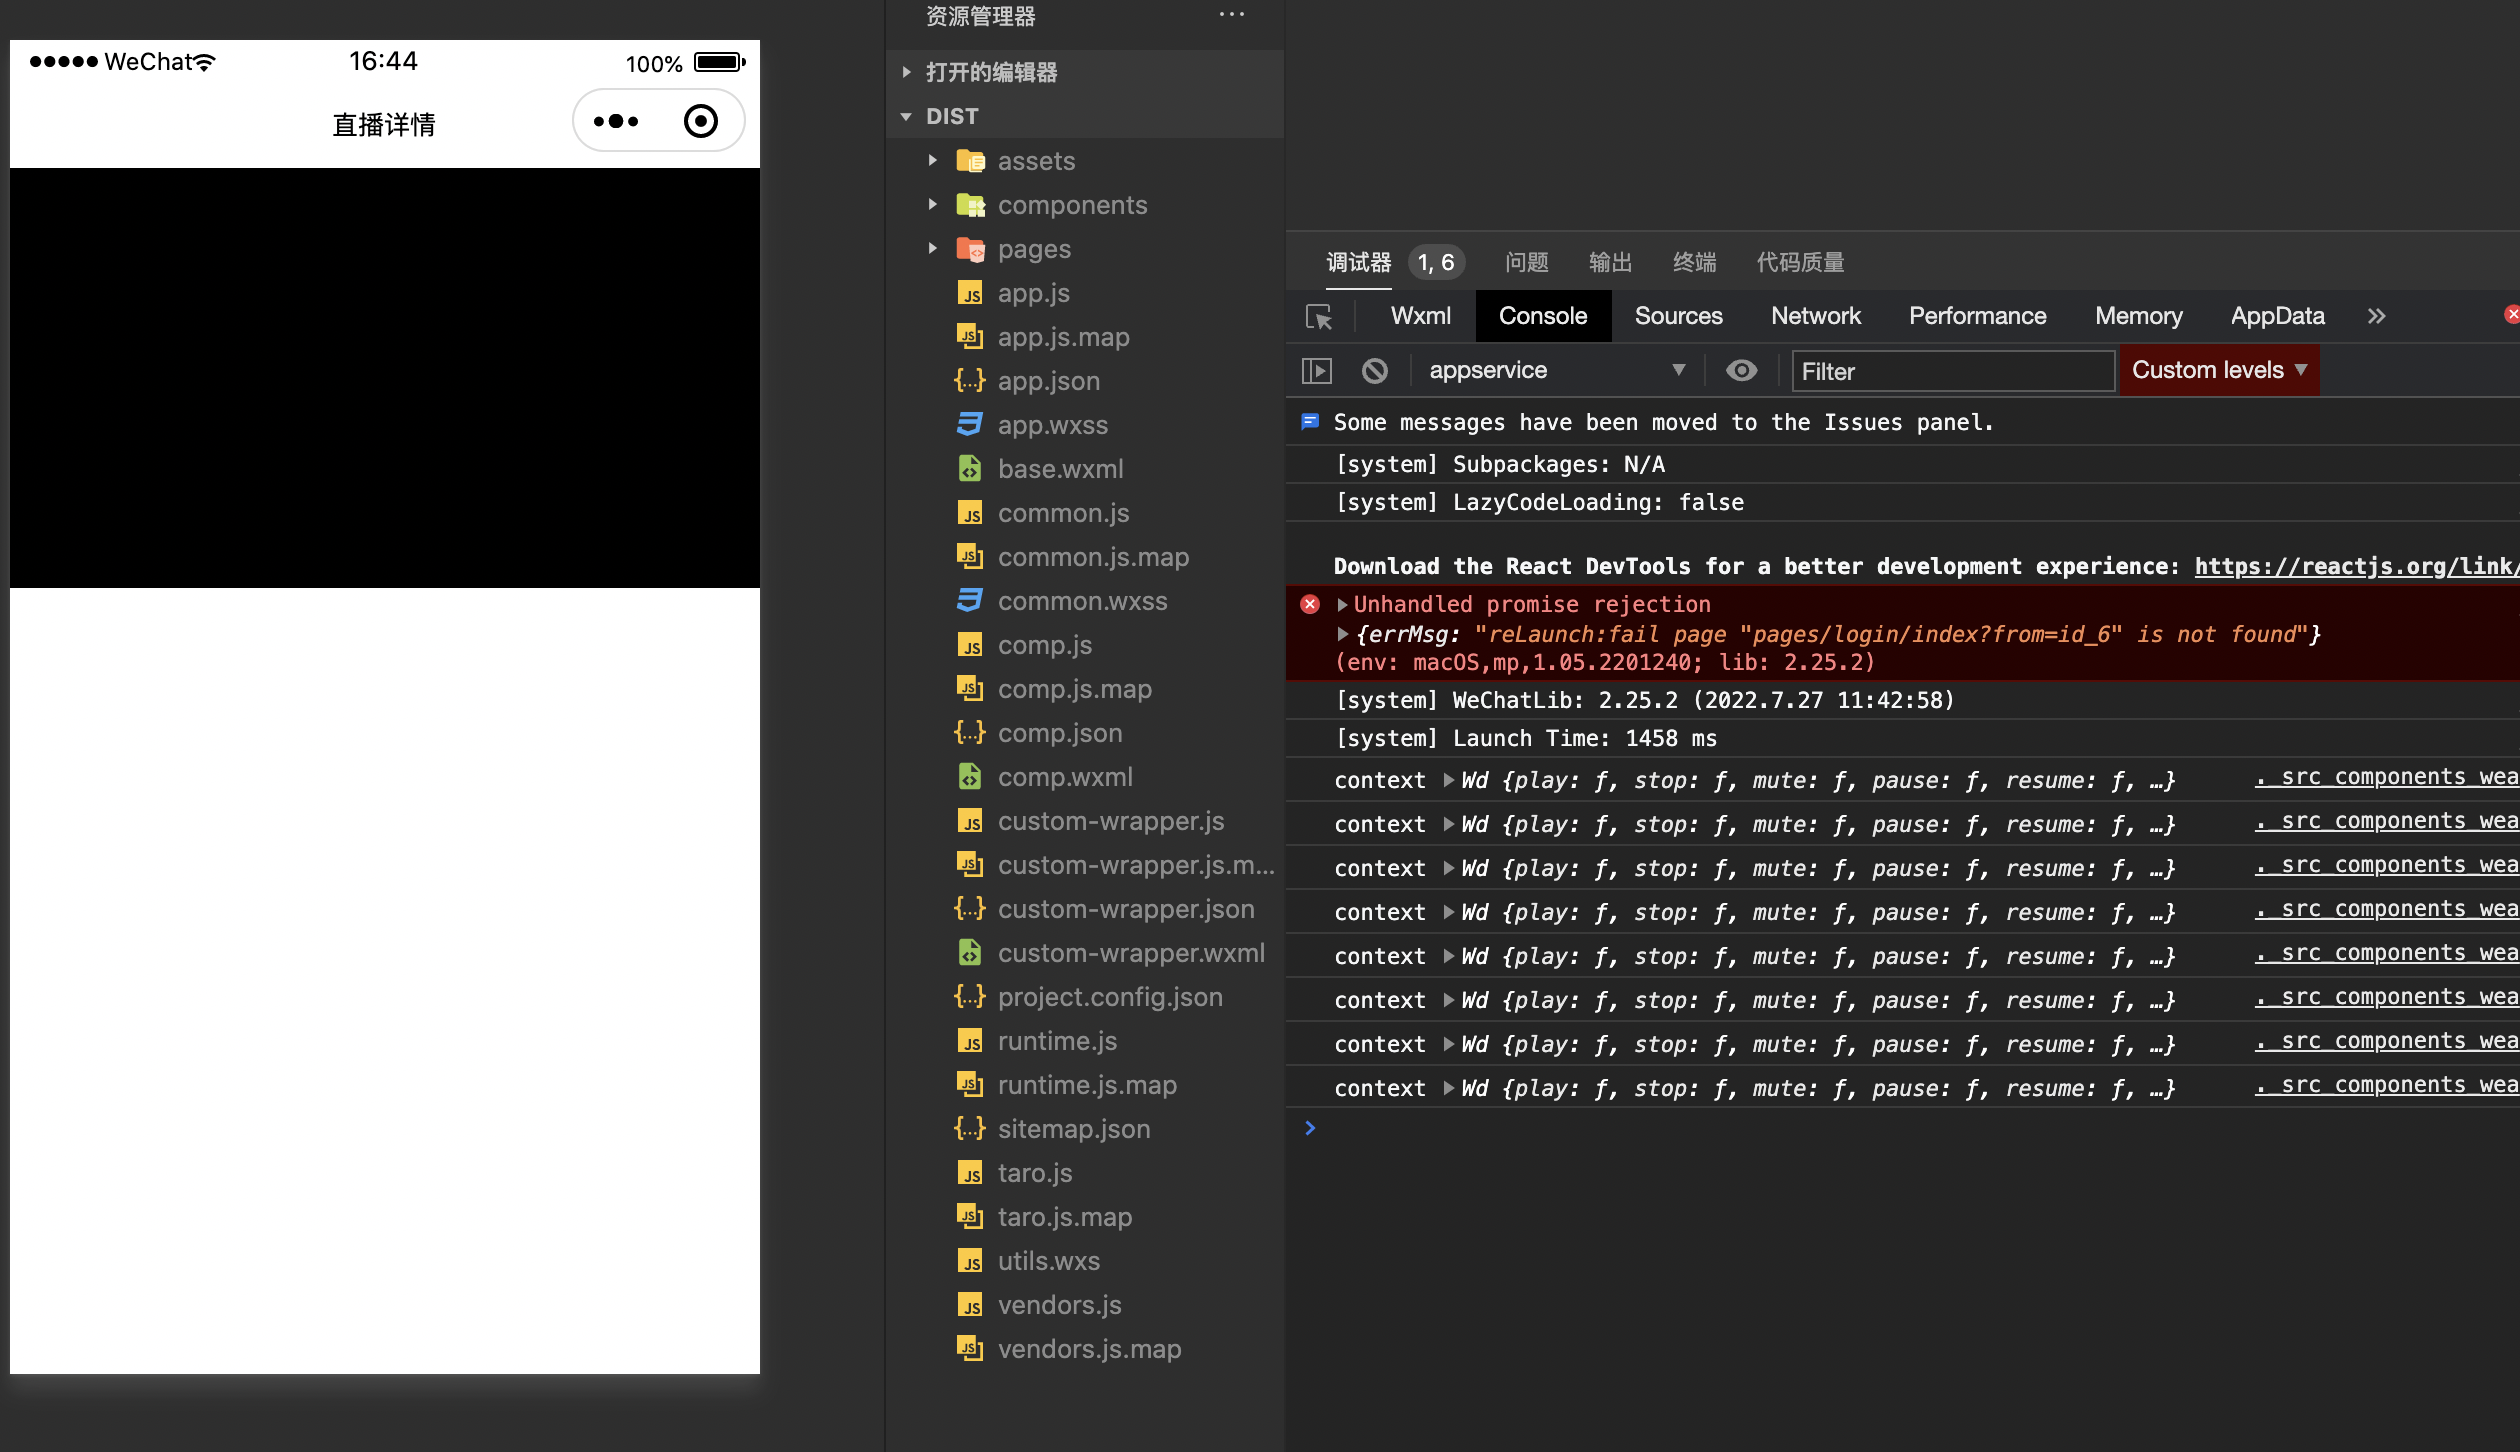Viewport: 2520px width, 1452px height.
Task: Open the mini program three-dots menu
Action: pos(616,122)
